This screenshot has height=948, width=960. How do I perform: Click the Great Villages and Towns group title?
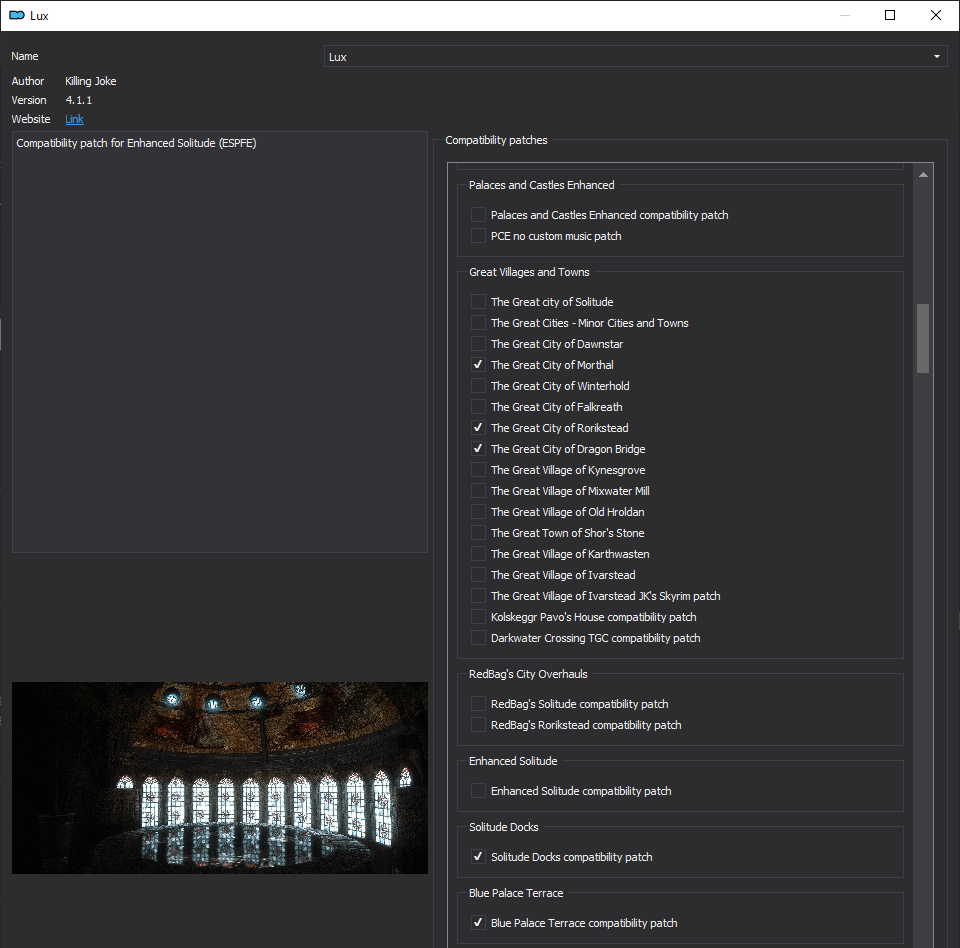pos(529,272)
